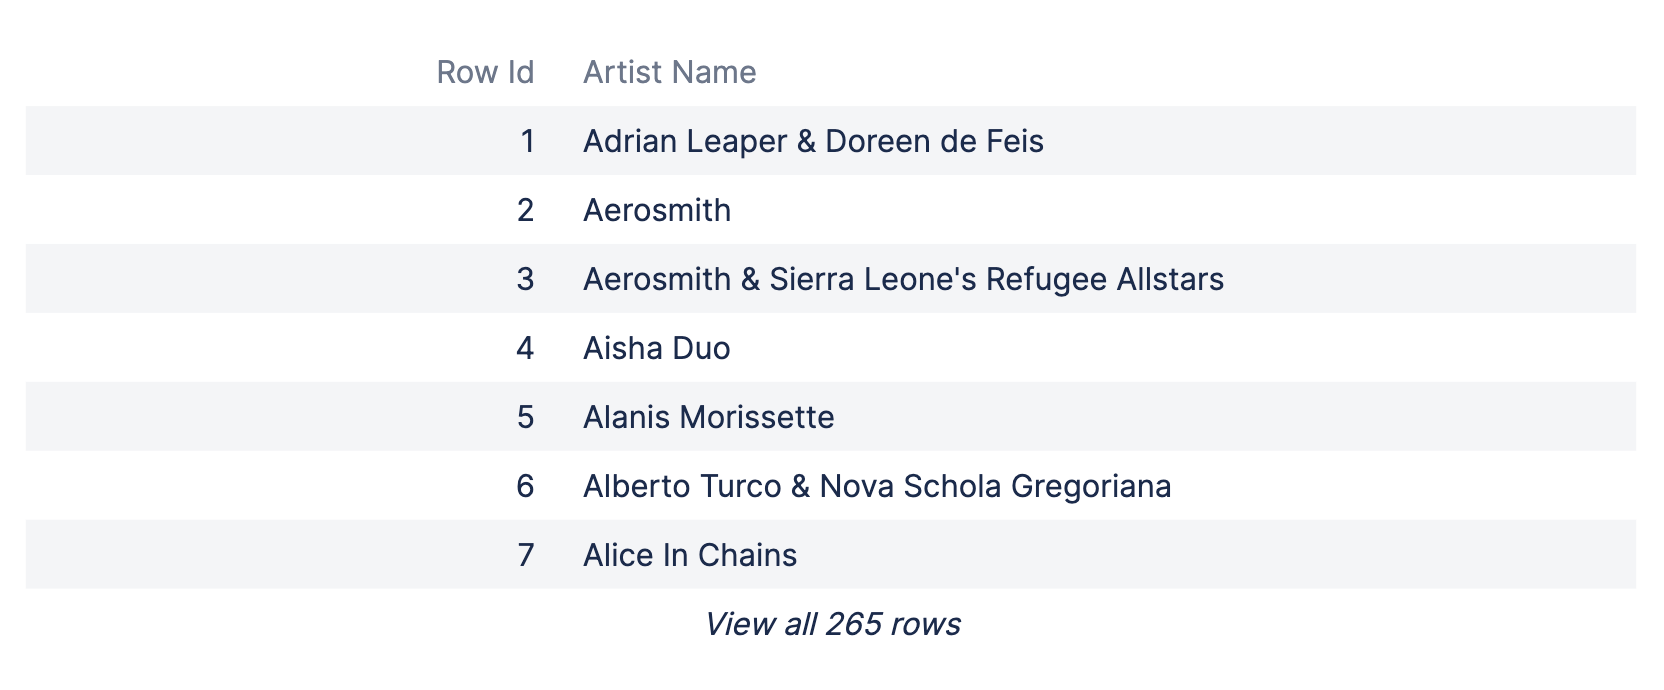Click the Row Id column header

tap(485, 72)
